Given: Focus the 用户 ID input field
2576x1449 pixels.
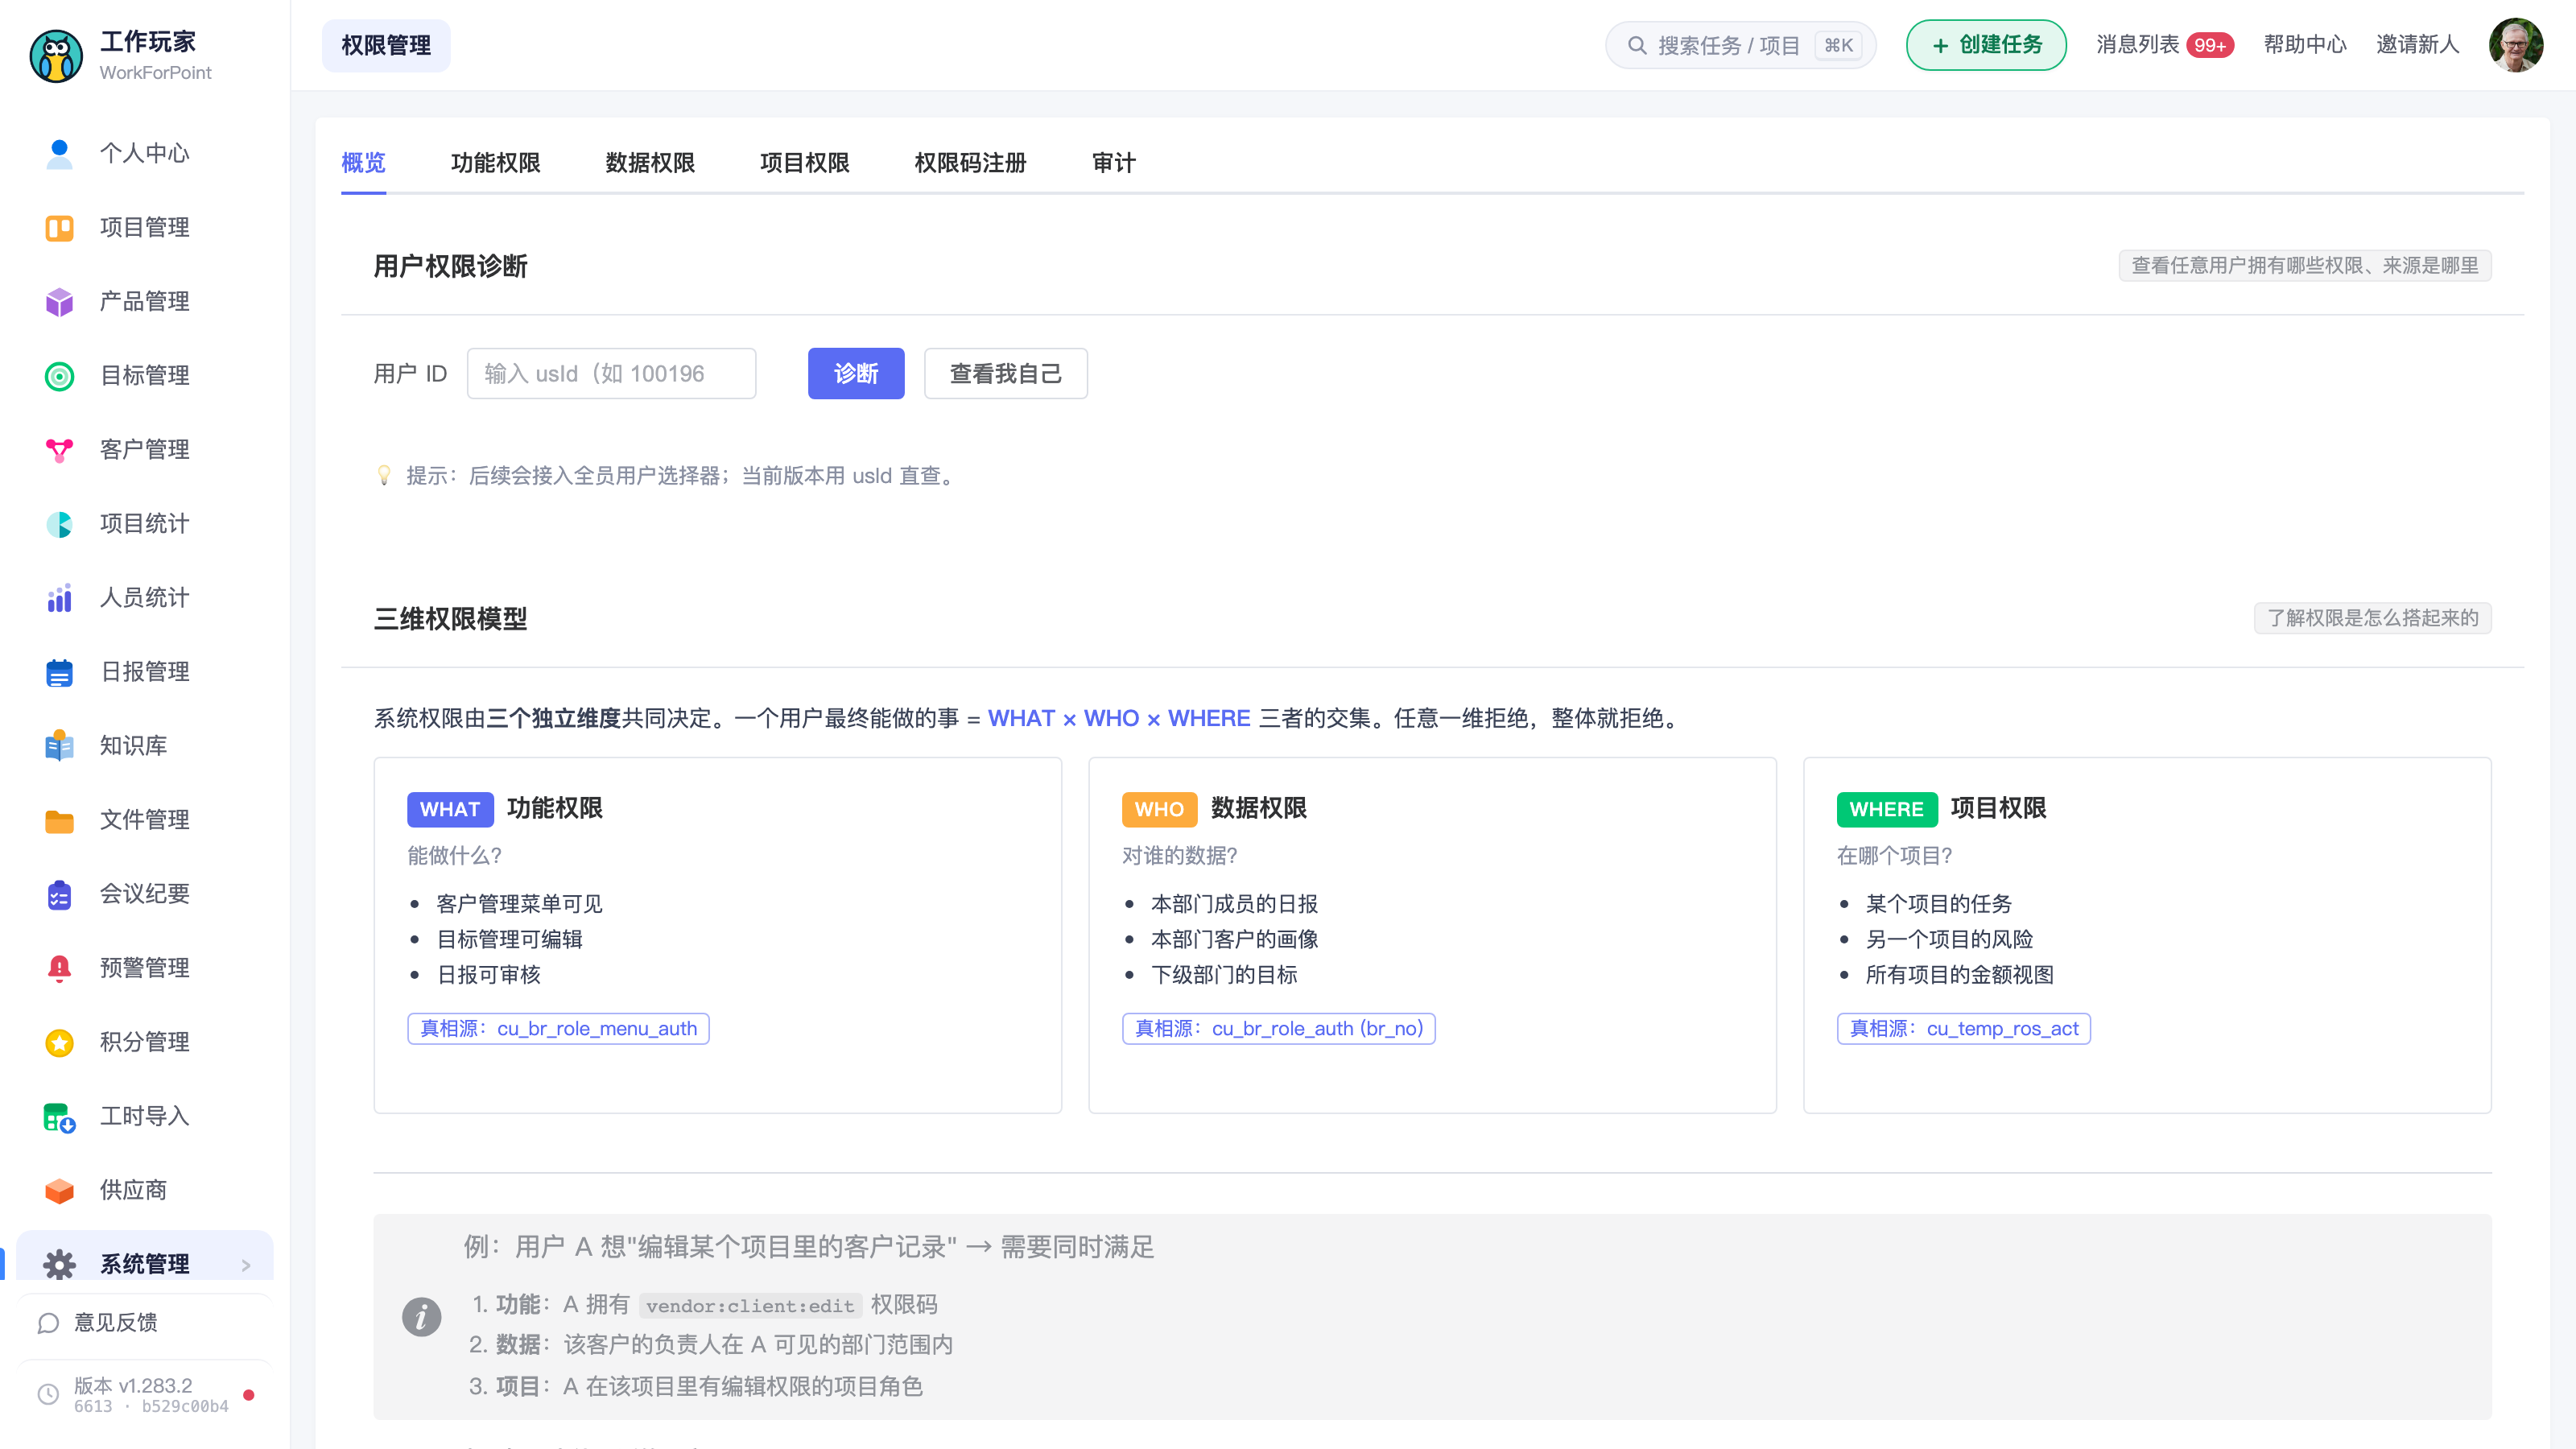Looking at the screenshot, I should pyautogui.click(x=611, y=373).
